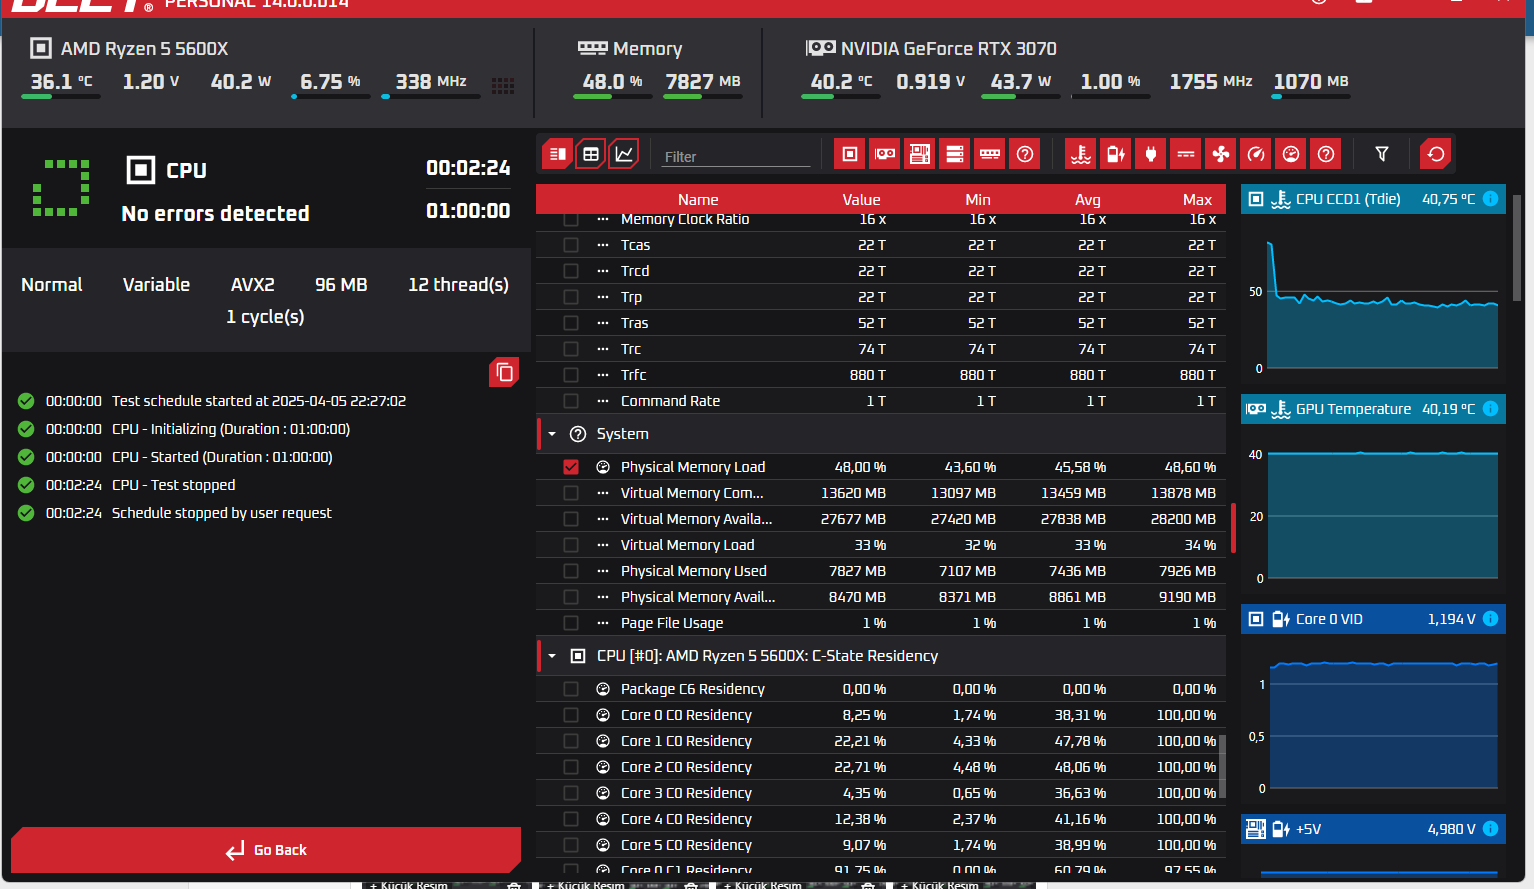Click the 'AVX2' instruction set label

[x=252, y=285]
